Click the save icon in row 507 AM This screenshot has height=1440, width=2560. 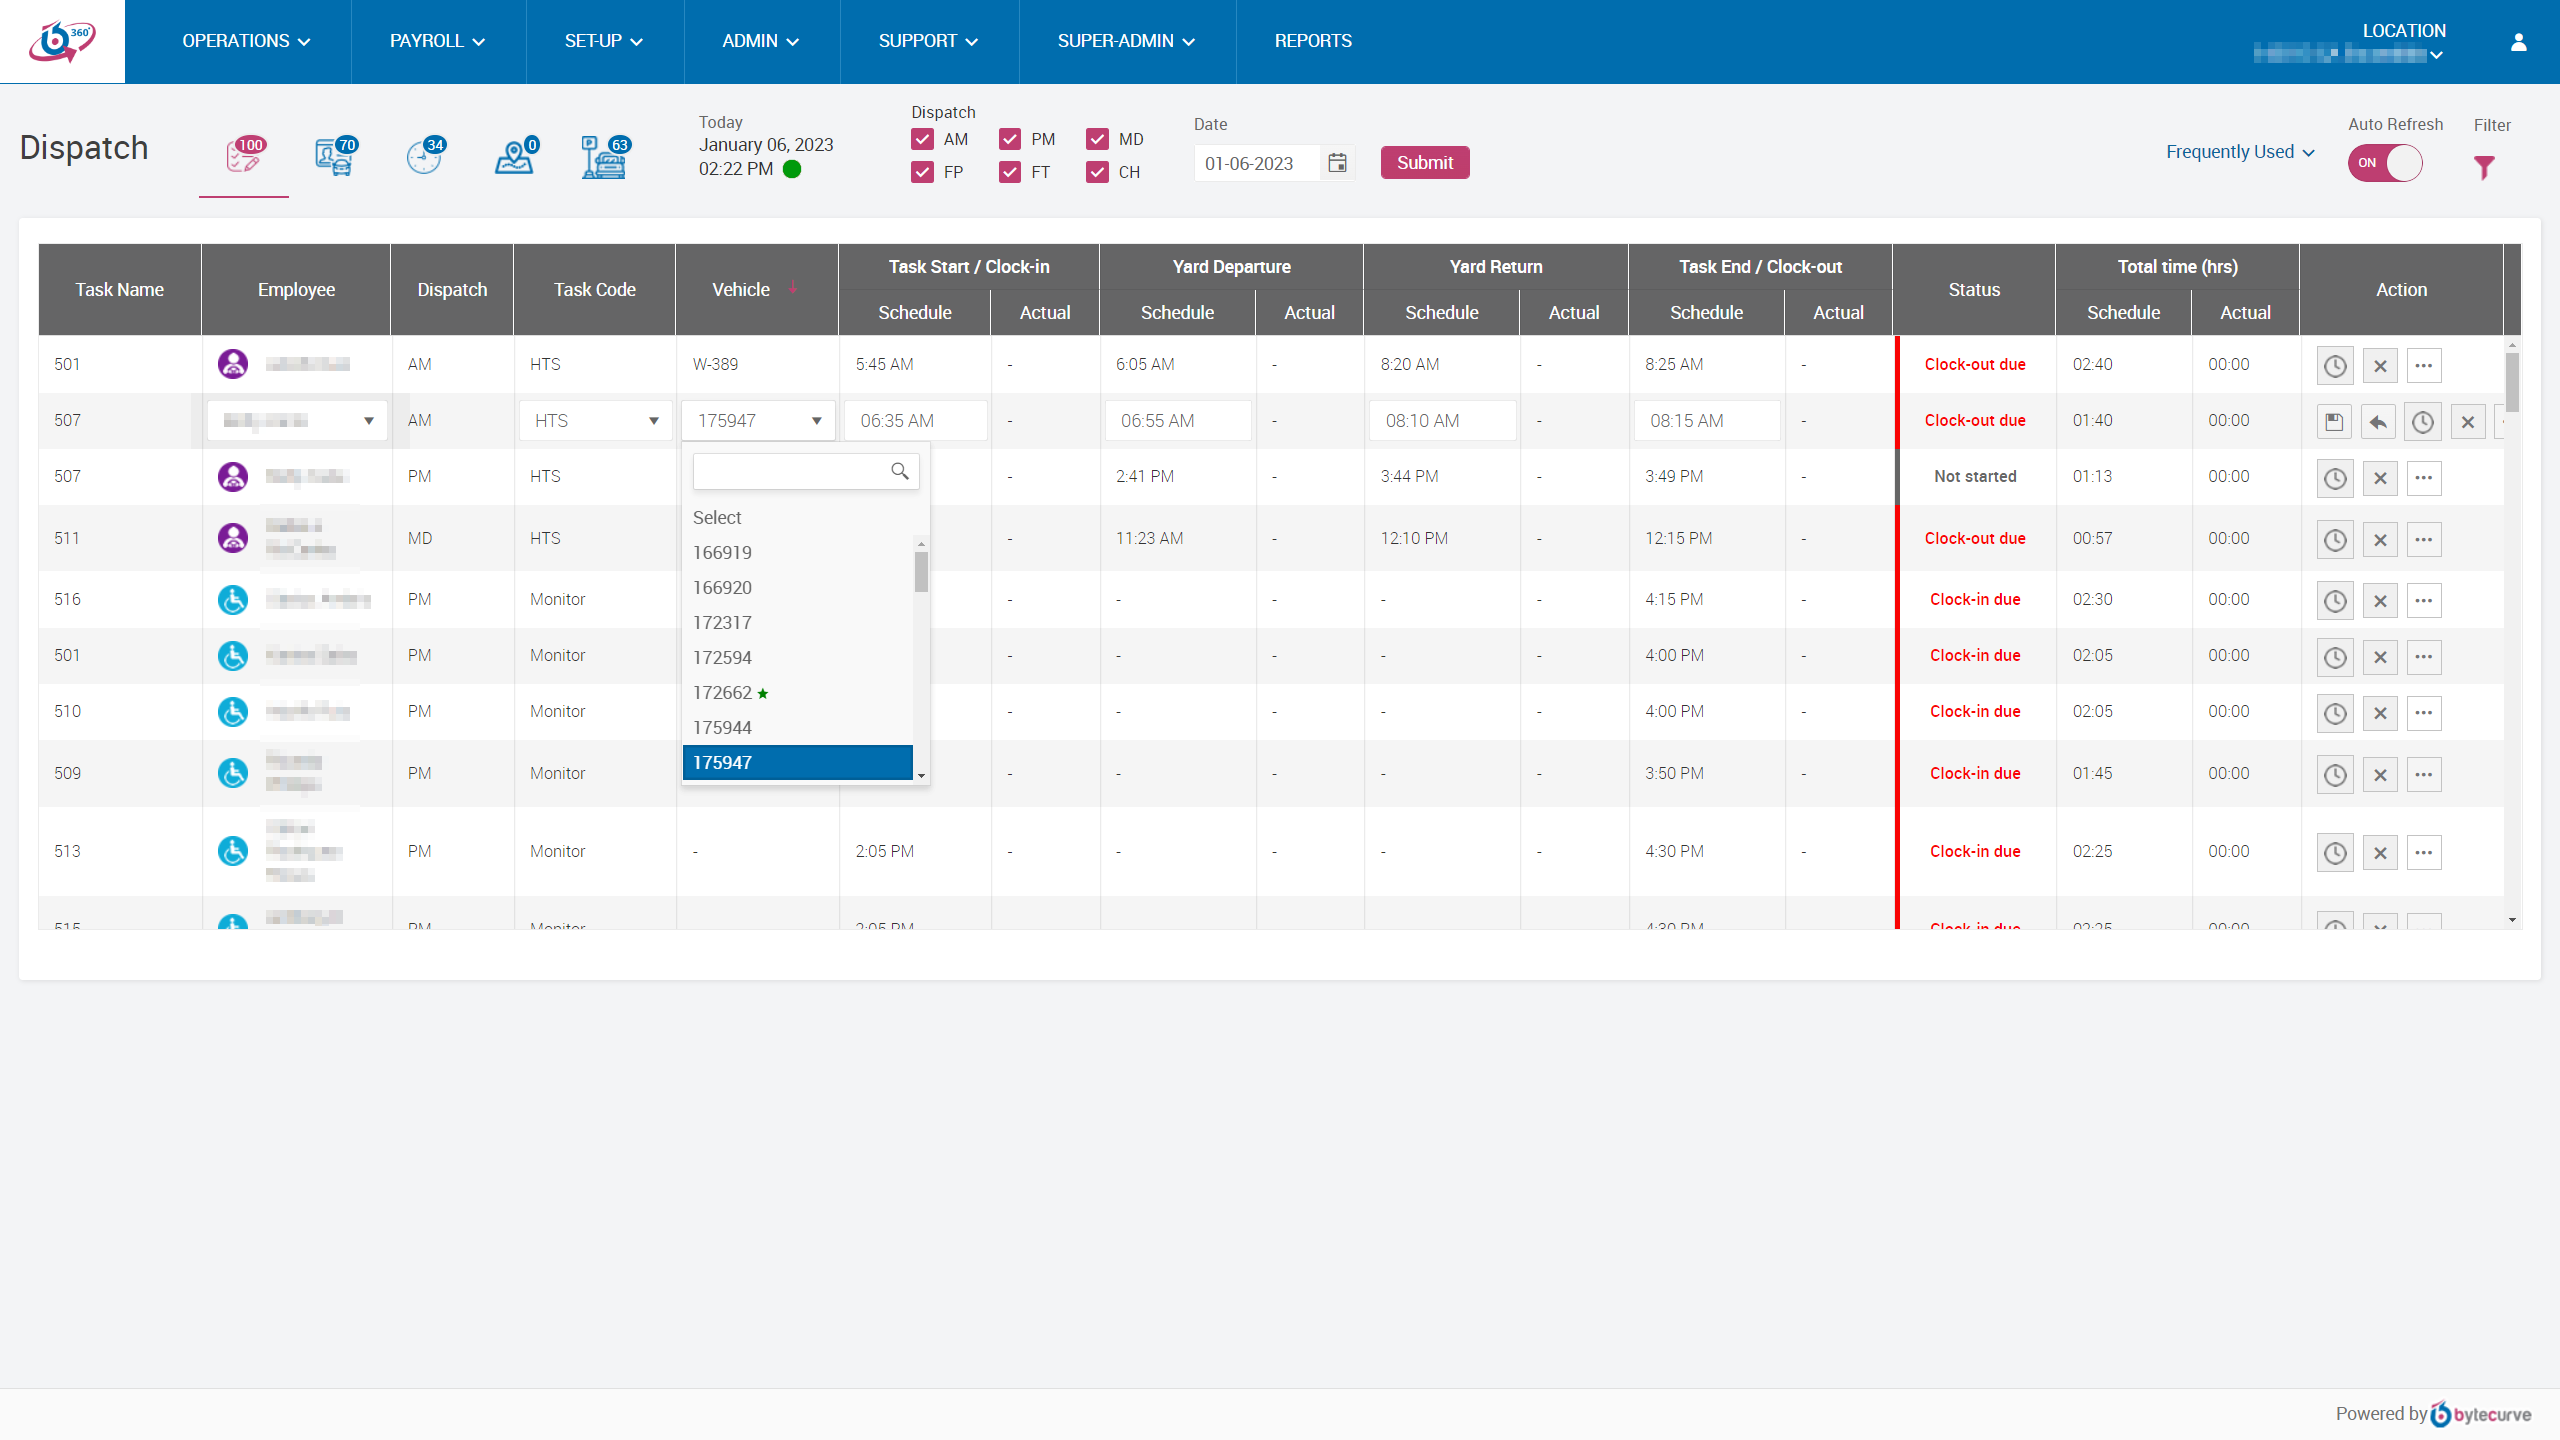(2334, 422)
